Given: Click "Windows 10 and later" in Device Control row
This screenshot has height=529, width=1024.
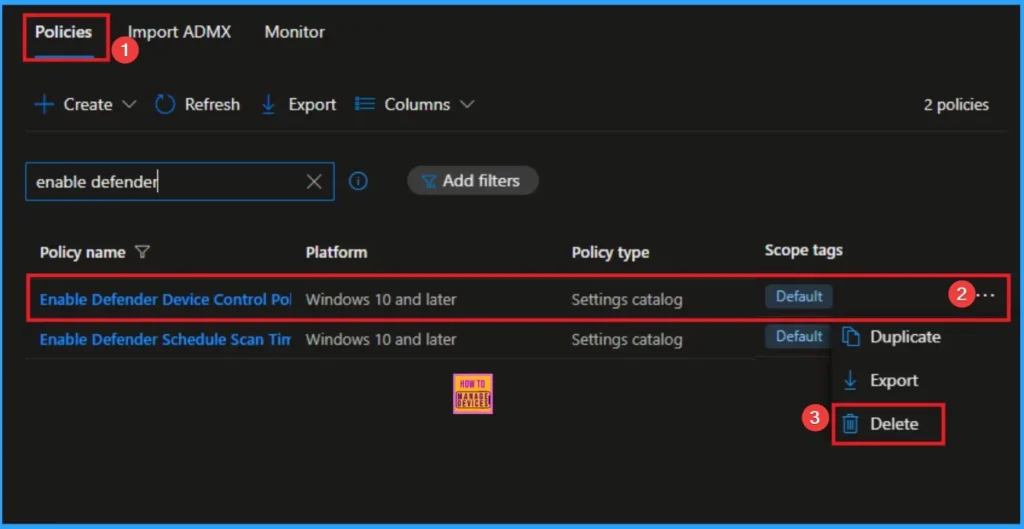Looking at the screenshot, I should point(381,300).
